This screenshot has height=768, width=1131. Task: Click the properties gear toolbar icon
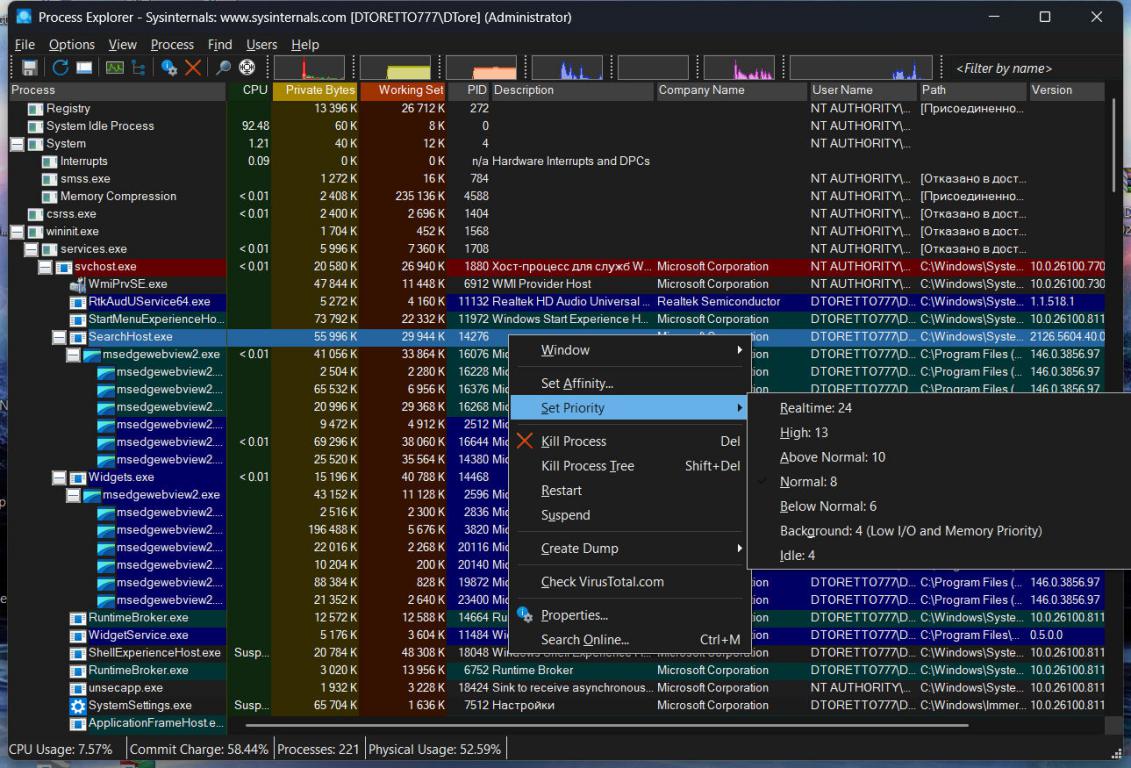pyautogui.click(x=169, y=68)
